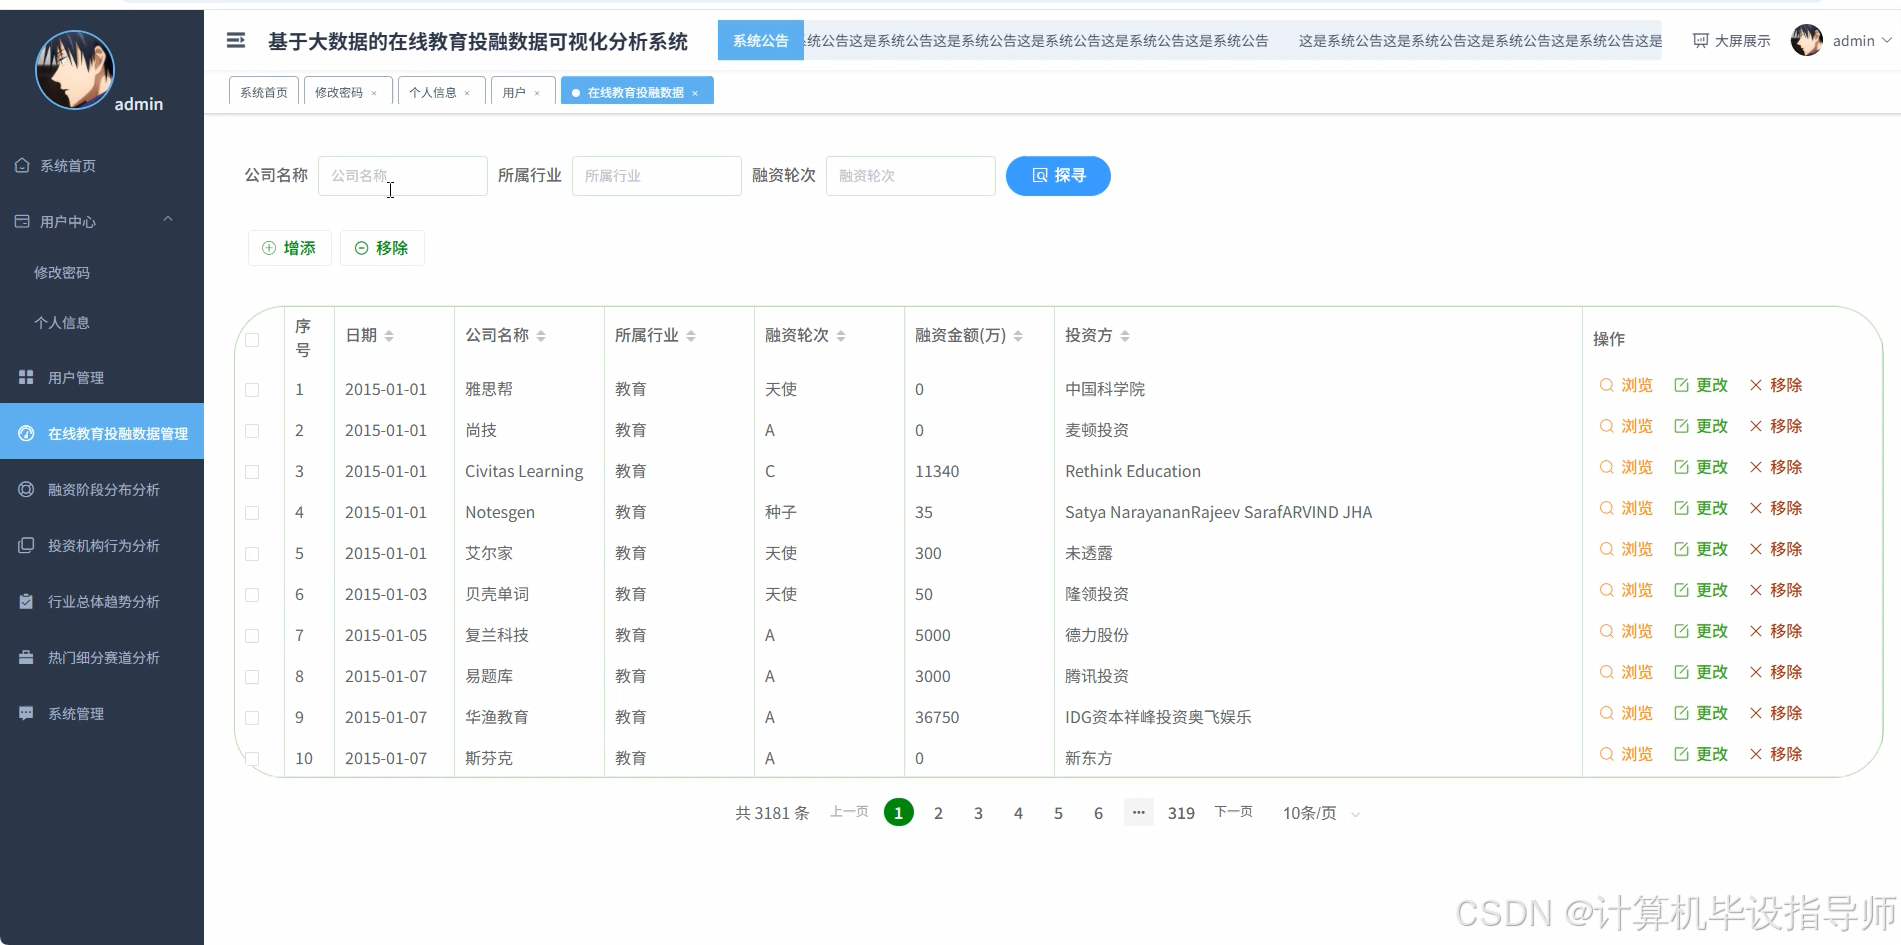This screenshot has width=1901, height=945.
Task: Check the row 7 复兰科技 checkbox
Action: click(x=252, y=636)
